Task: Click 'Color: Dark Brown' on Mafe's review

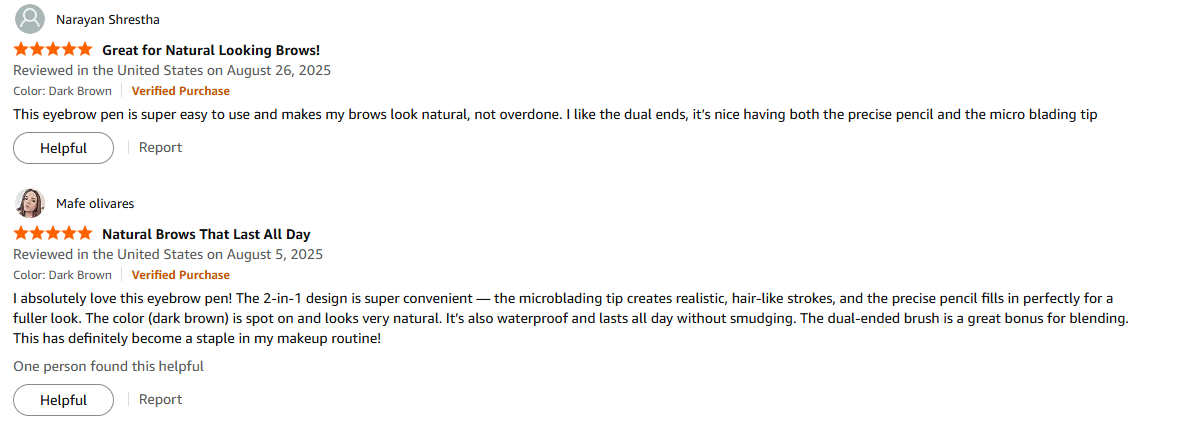Action: pyautogui.click(x=62, y=275)
